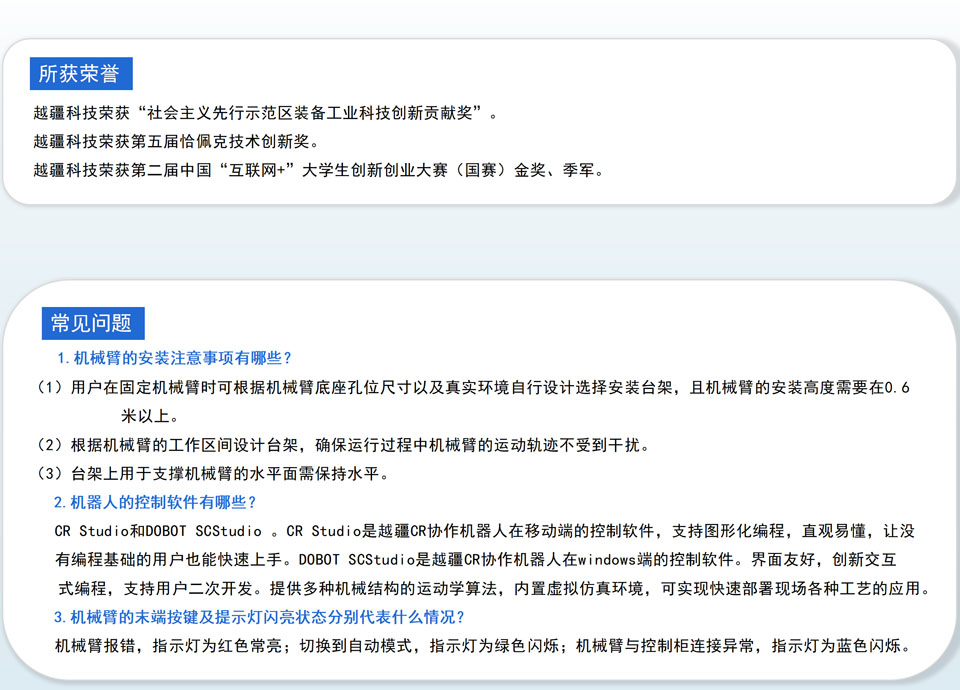This screenshot has width=960, height=690.
Task: Click the word windows in software paragraph
Action: coord(609,559)
